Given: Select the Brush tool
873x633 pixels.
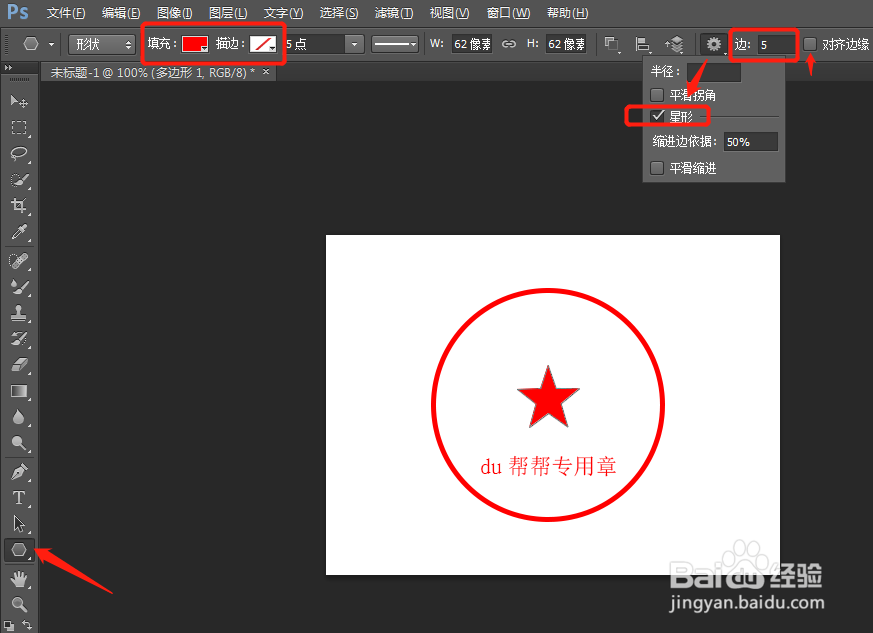Looking at the screenshot, I should click(19, 287).
